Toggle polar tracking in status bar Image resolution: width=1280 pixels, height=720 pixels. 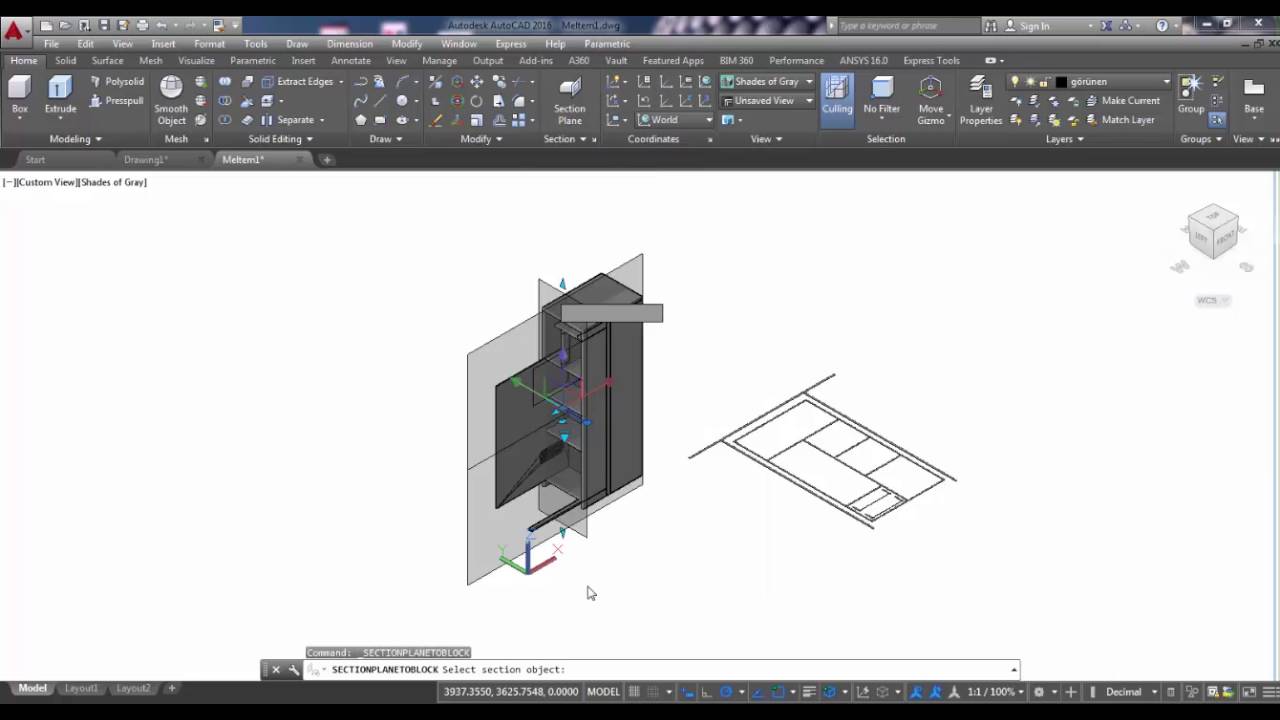pyautogui.click(x=727, y=692)
